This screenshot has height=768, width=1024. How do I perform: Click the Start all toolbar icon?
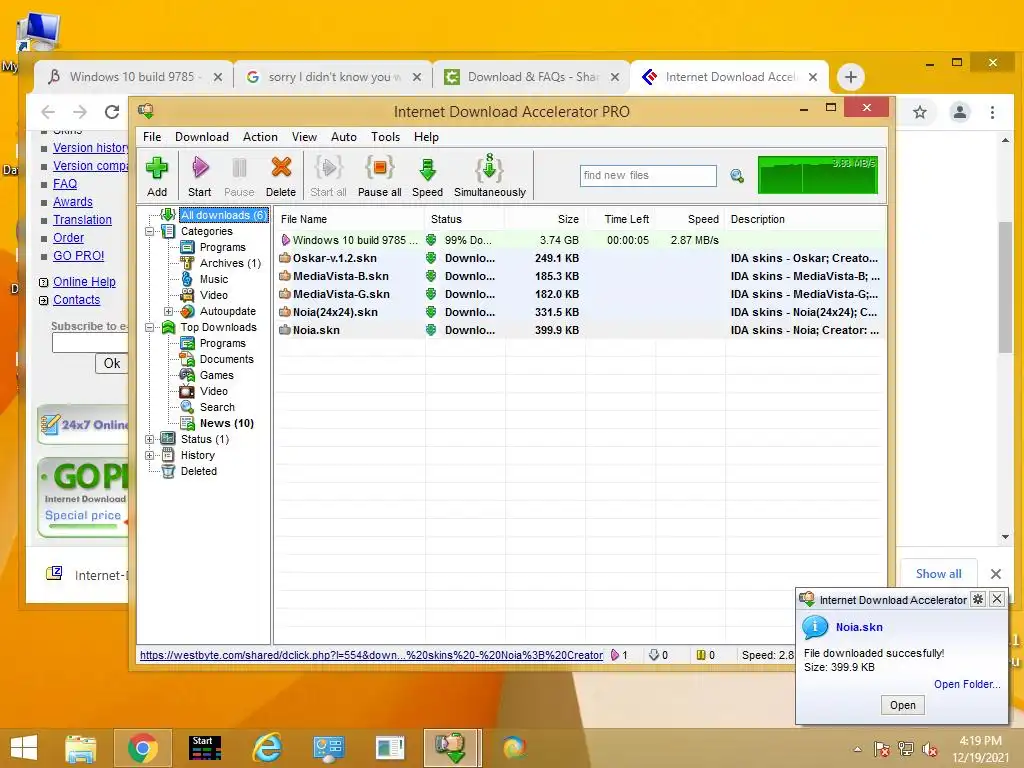pos(328,176)
